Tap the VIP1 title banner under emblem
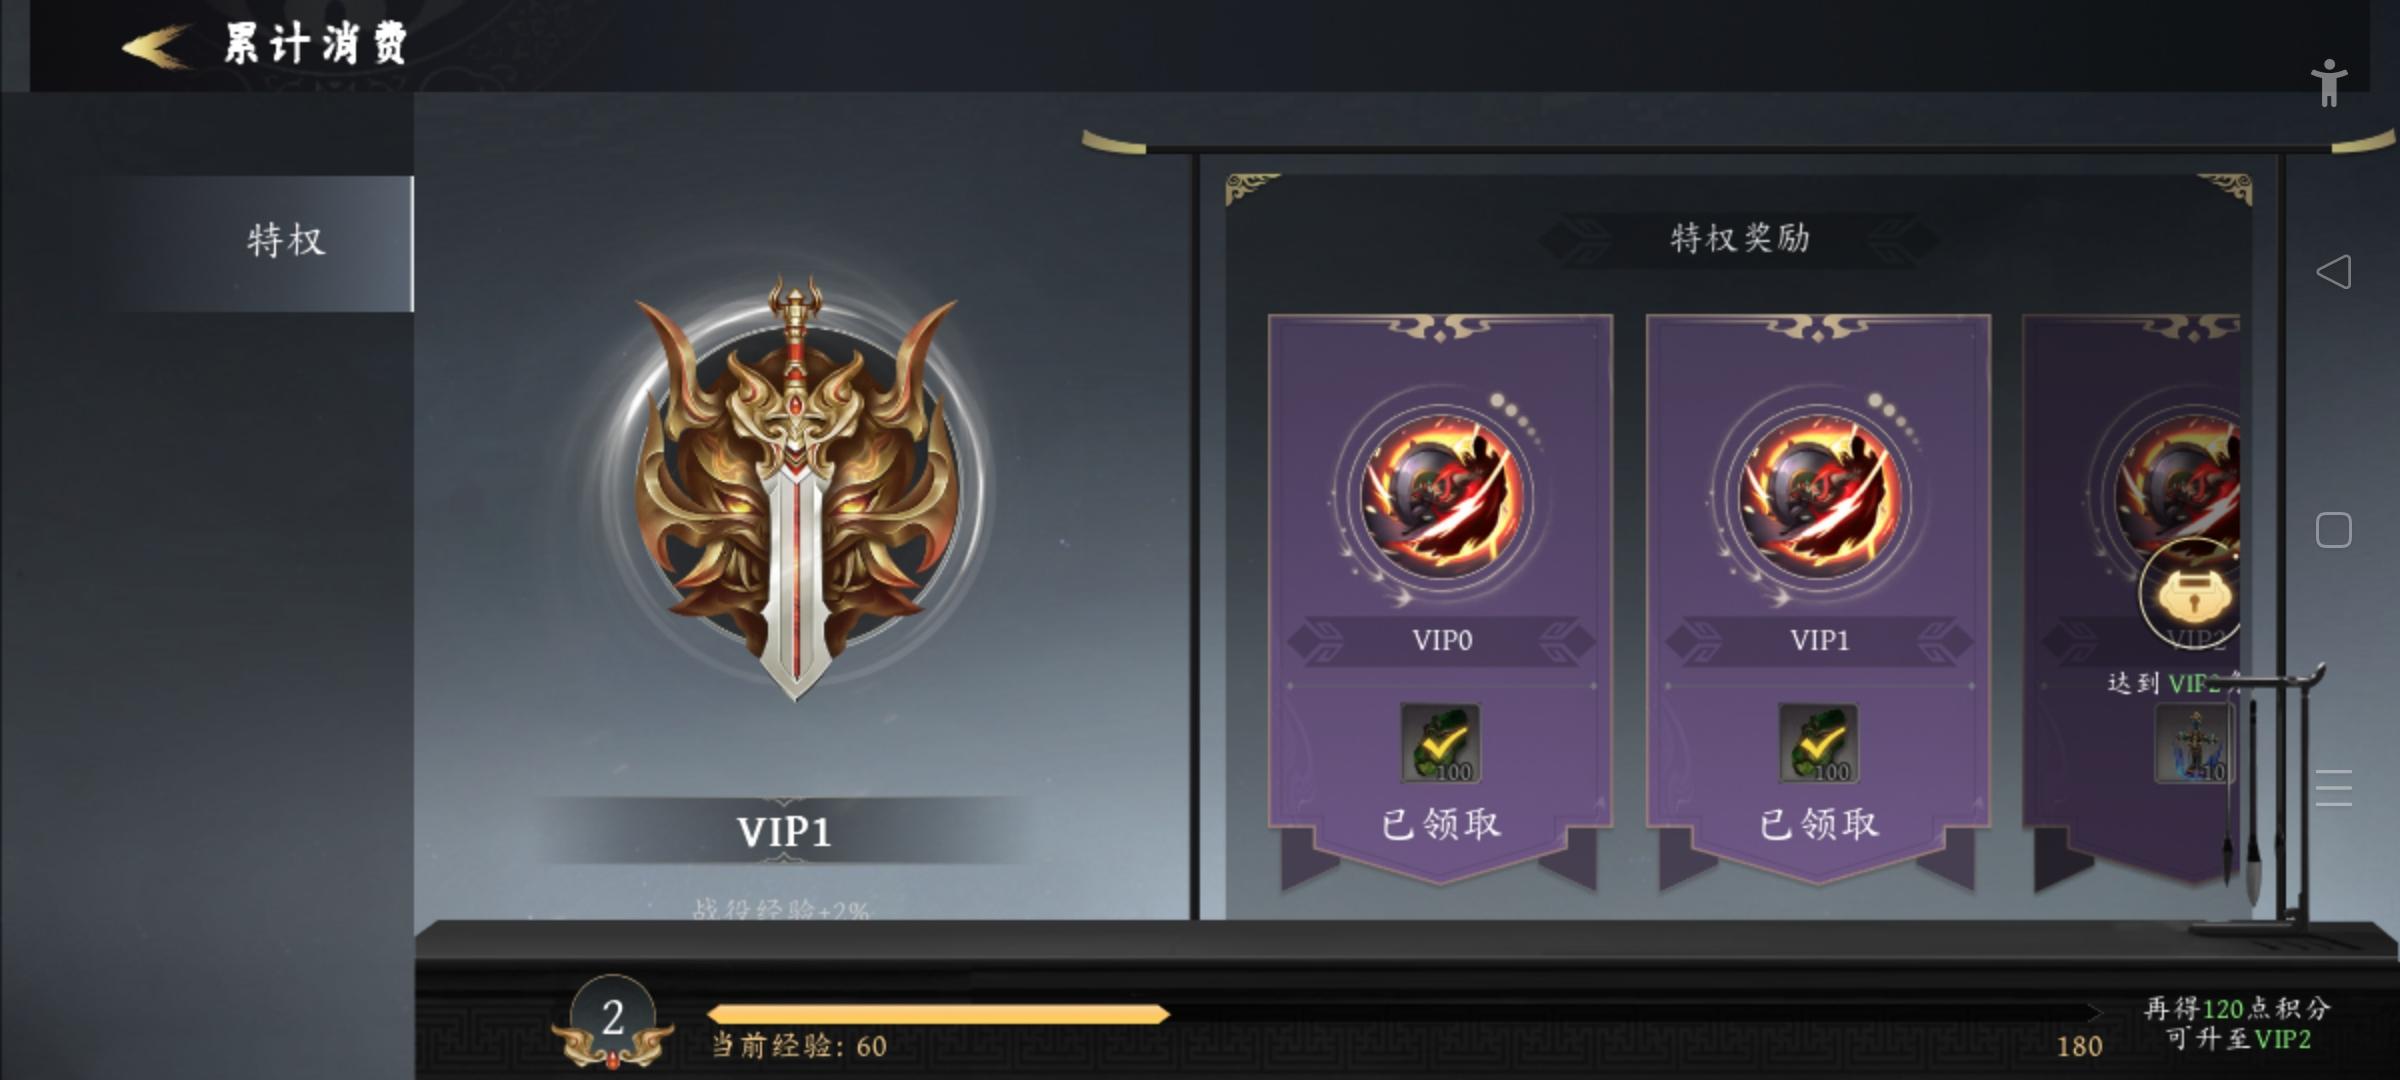2400x1080 pixels. (784, 831)
